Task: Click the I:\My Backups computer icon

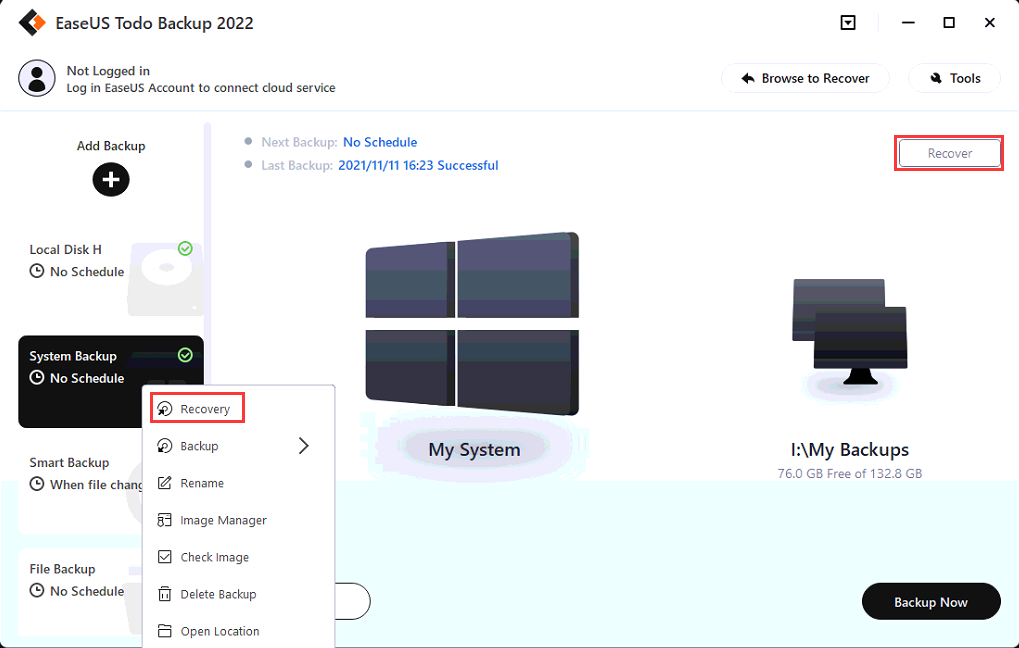Action: (x=850, y=333)
